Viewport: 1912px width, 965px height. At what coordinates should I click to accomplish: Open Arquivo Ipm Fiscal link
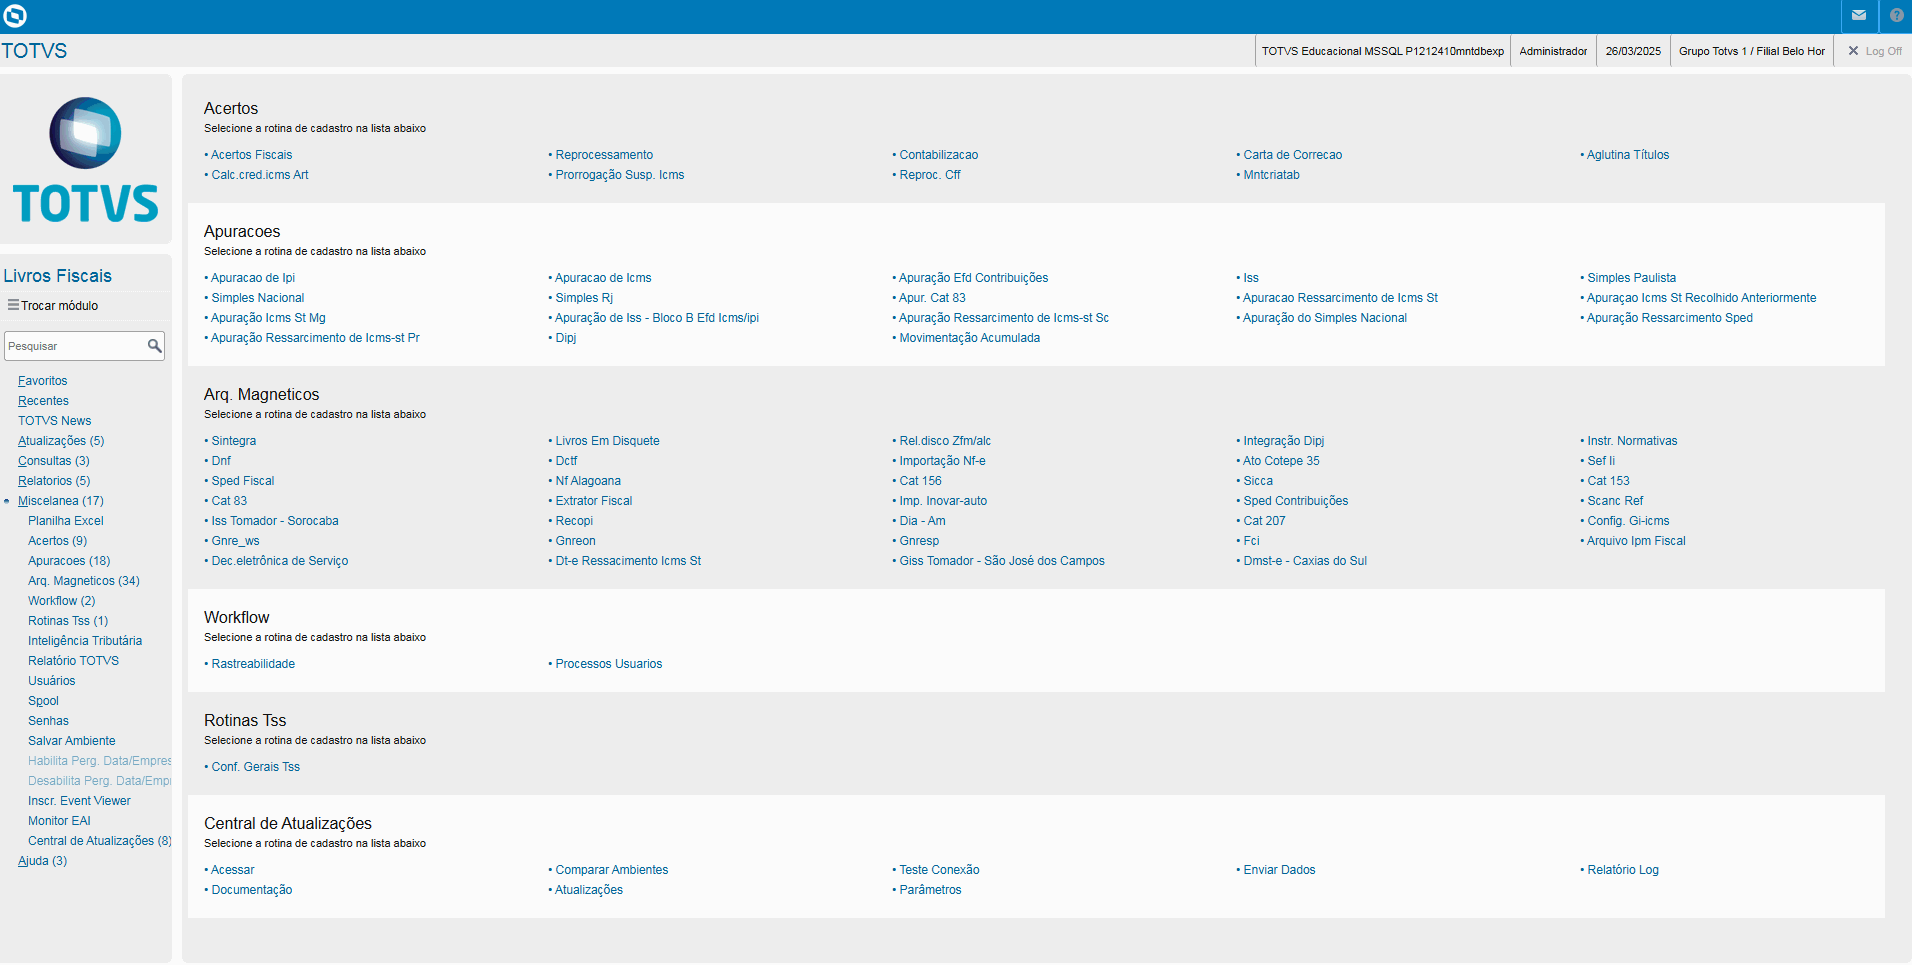(x=1637, y=541)
